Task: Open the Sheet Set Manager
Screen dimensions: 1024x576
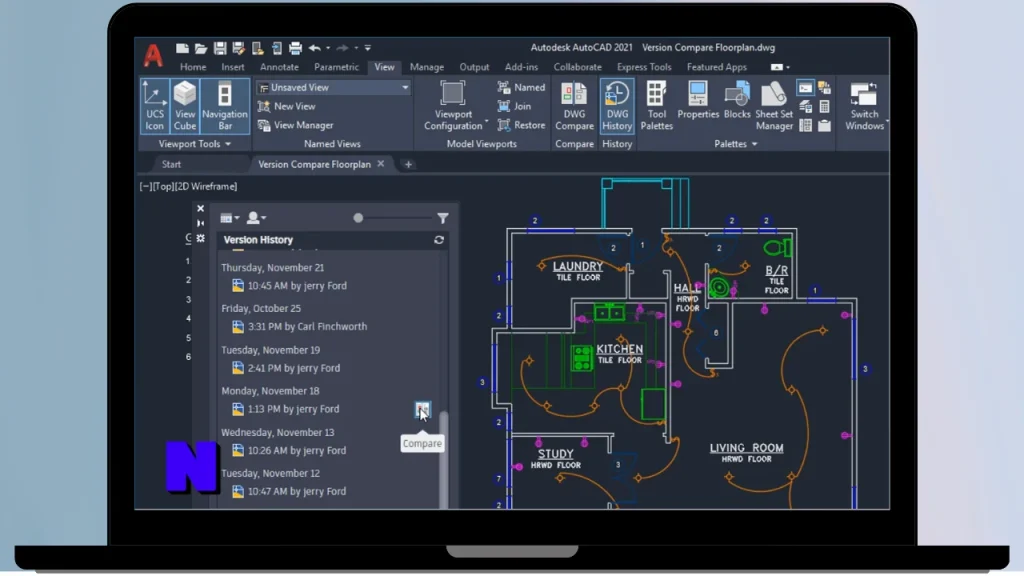Action: [x=773, y=105]
